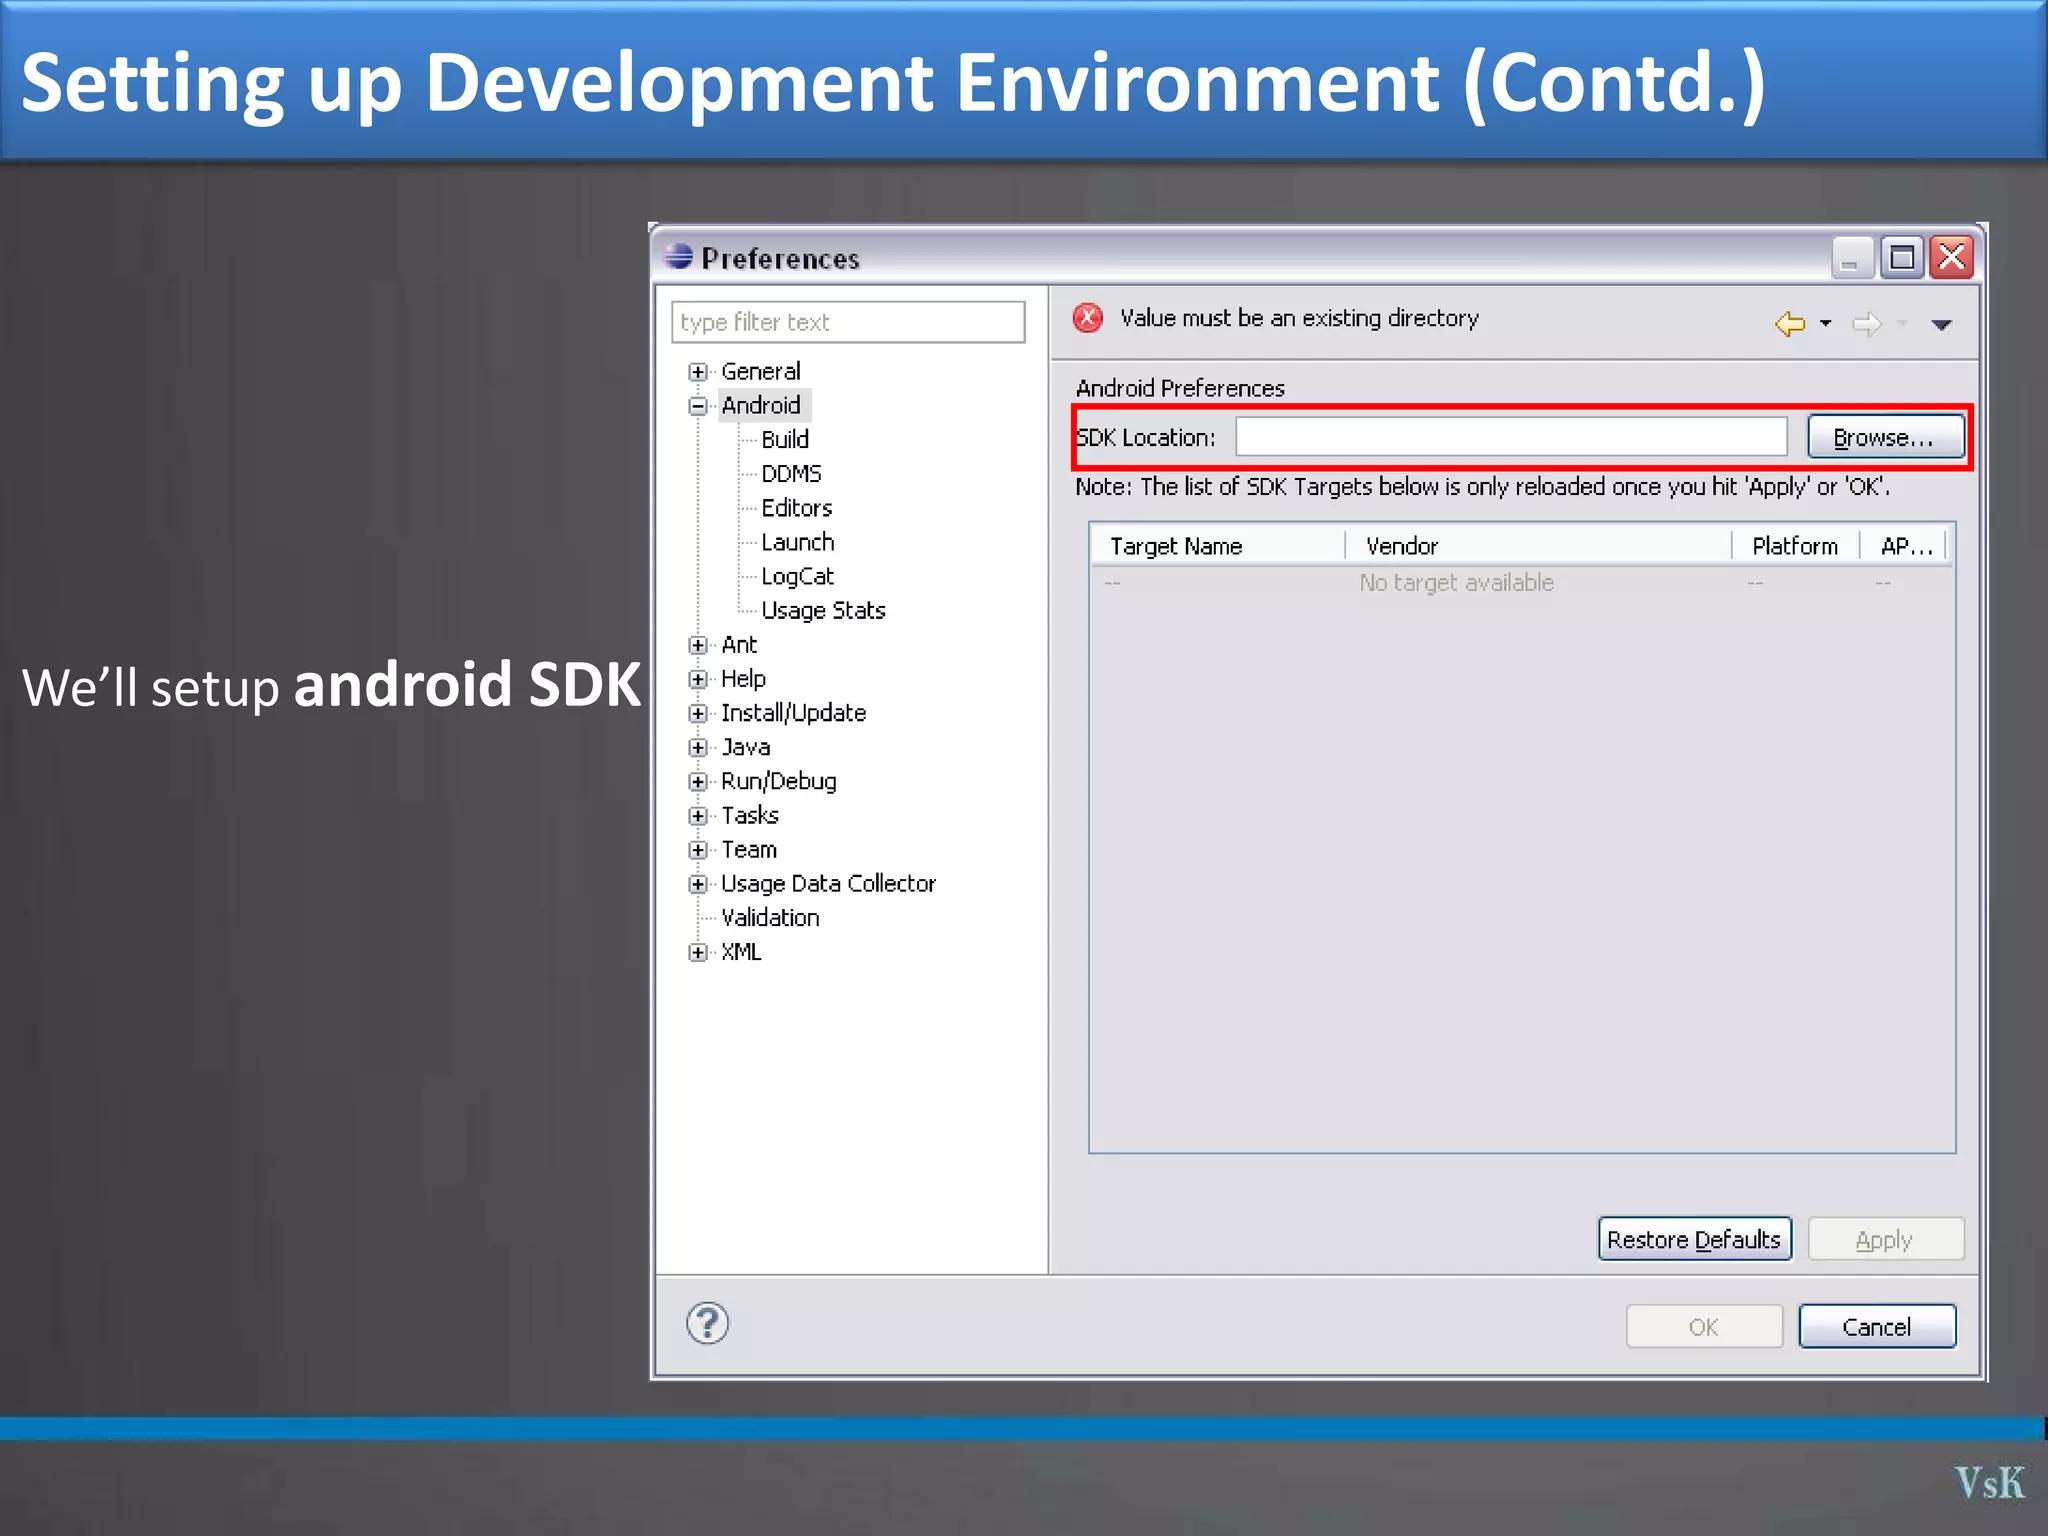
Task: Sort by Target Name column header
Action: 1219,546
